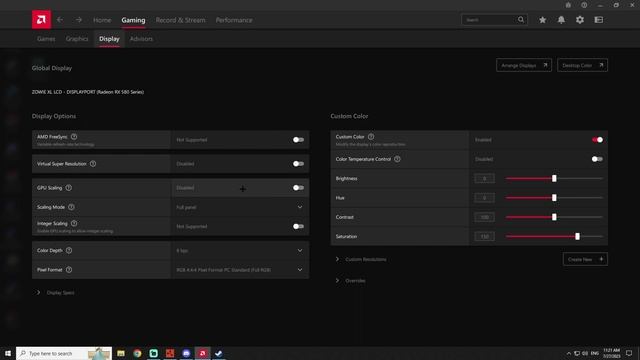Enable Virtual Super Resolution toggle
Viewport: 640px width, 360px height.
[x=298, y=164]
